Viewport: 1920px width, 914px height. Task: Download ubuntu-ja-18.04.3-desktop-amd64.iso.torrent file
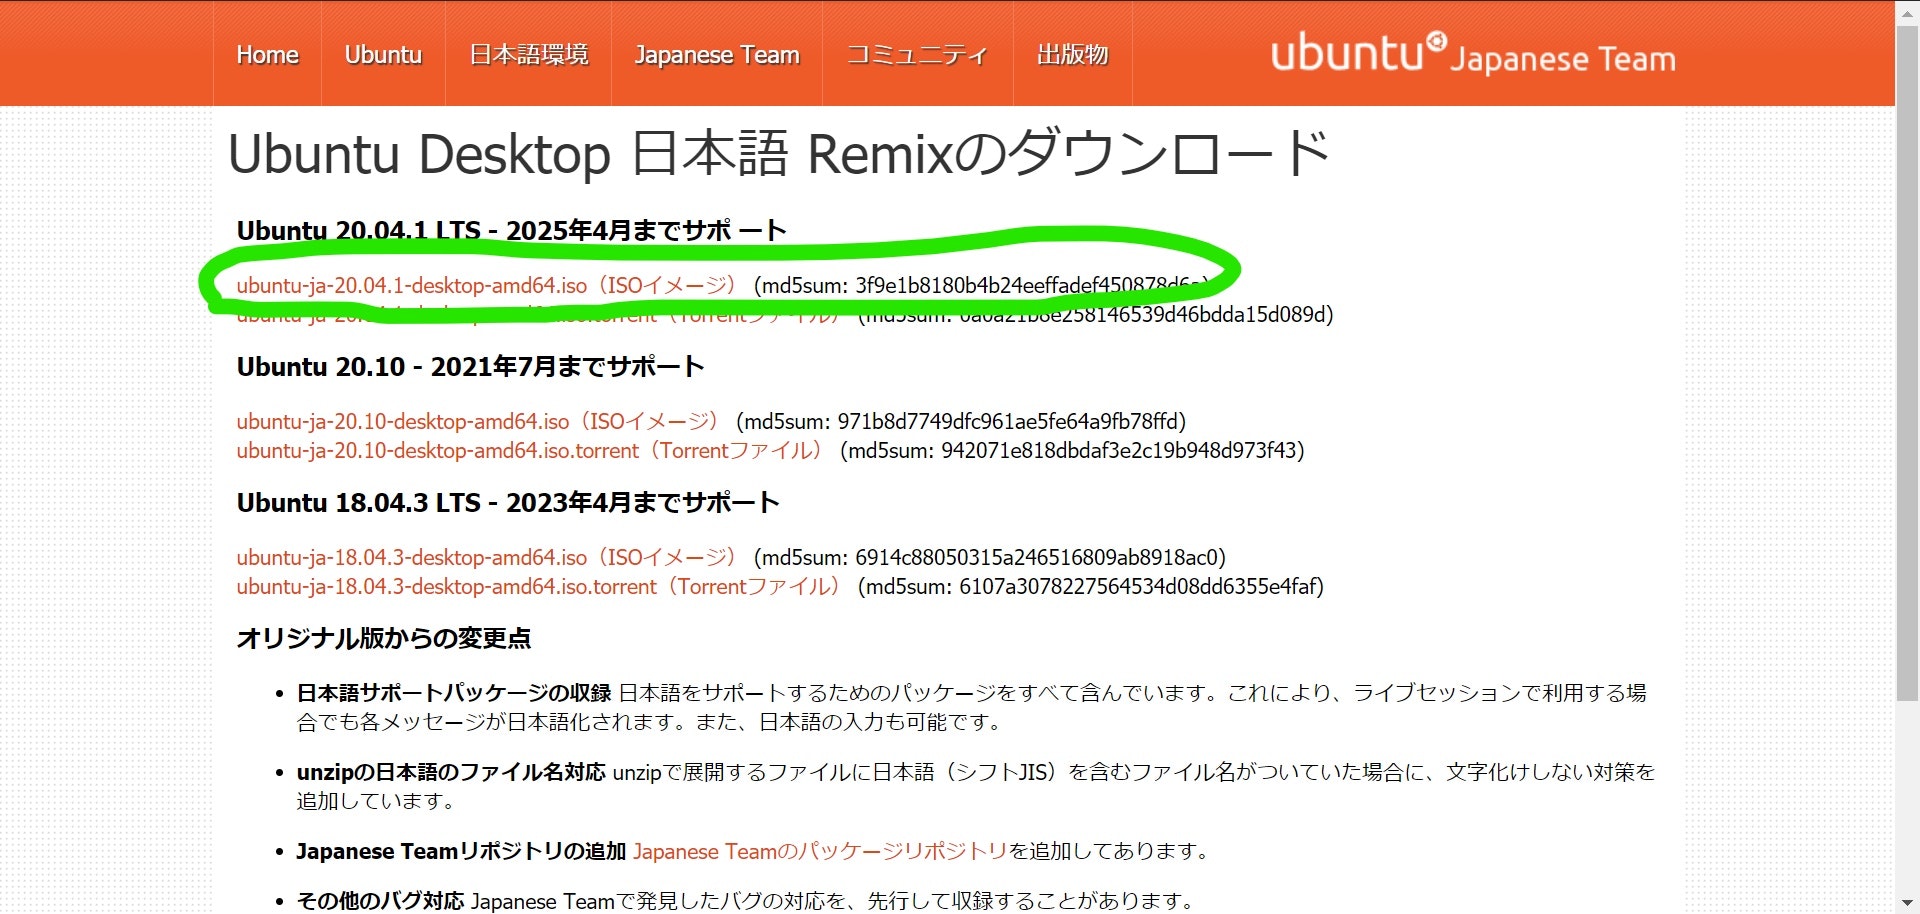pyautogui.click(x=538, y=586)
